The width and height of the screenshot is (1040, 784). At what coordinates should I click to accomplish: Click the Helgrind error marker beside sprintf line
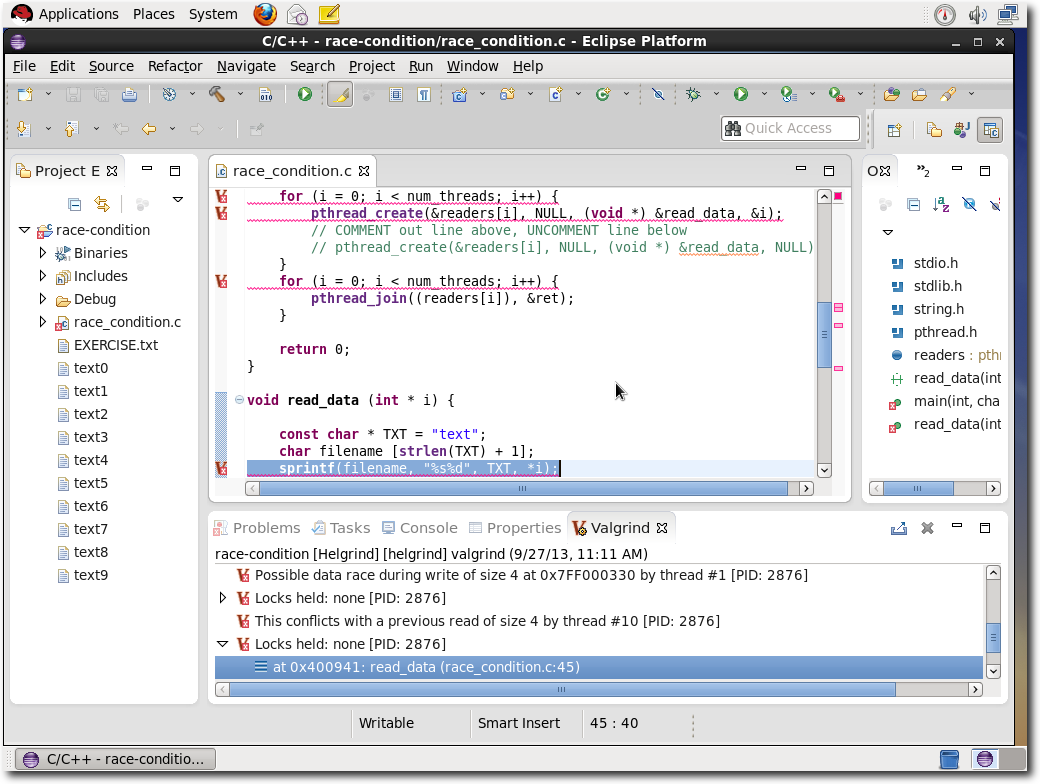(221, 468)
